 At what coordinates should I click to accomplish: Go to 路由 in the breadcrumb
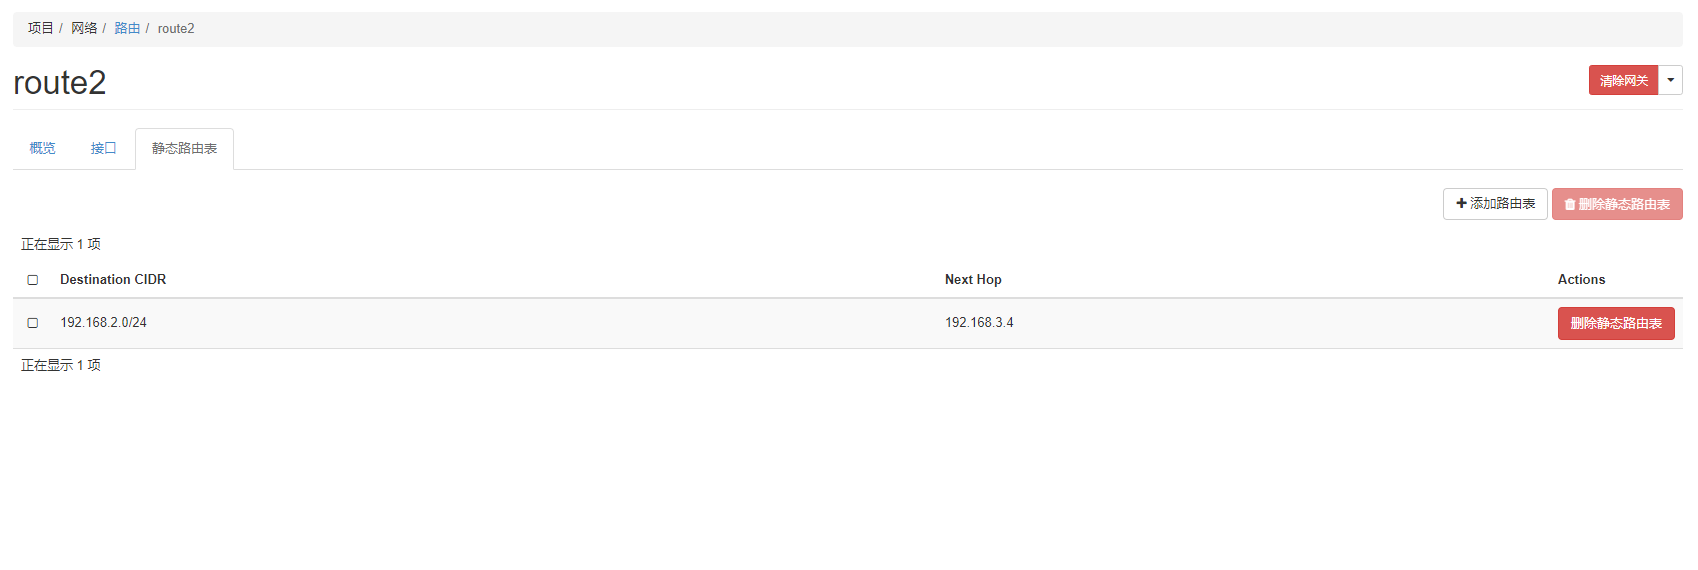tap(127, 28)
